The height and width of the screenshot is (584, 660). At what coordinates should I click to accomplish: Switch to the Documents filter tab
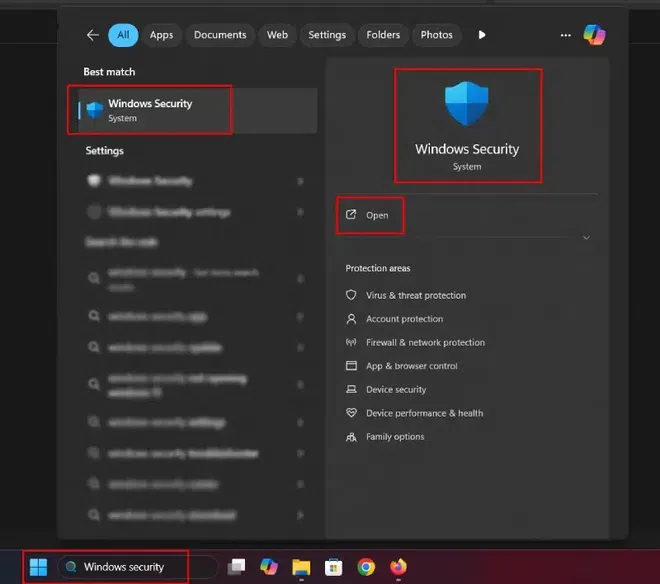(220, 35)
